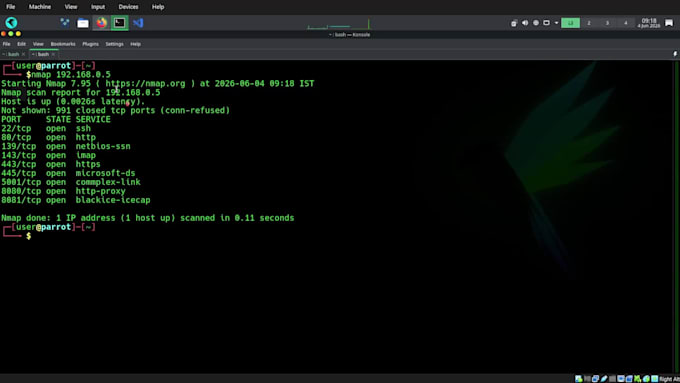Click the 'Not shown: 991 closed' line

115,110
